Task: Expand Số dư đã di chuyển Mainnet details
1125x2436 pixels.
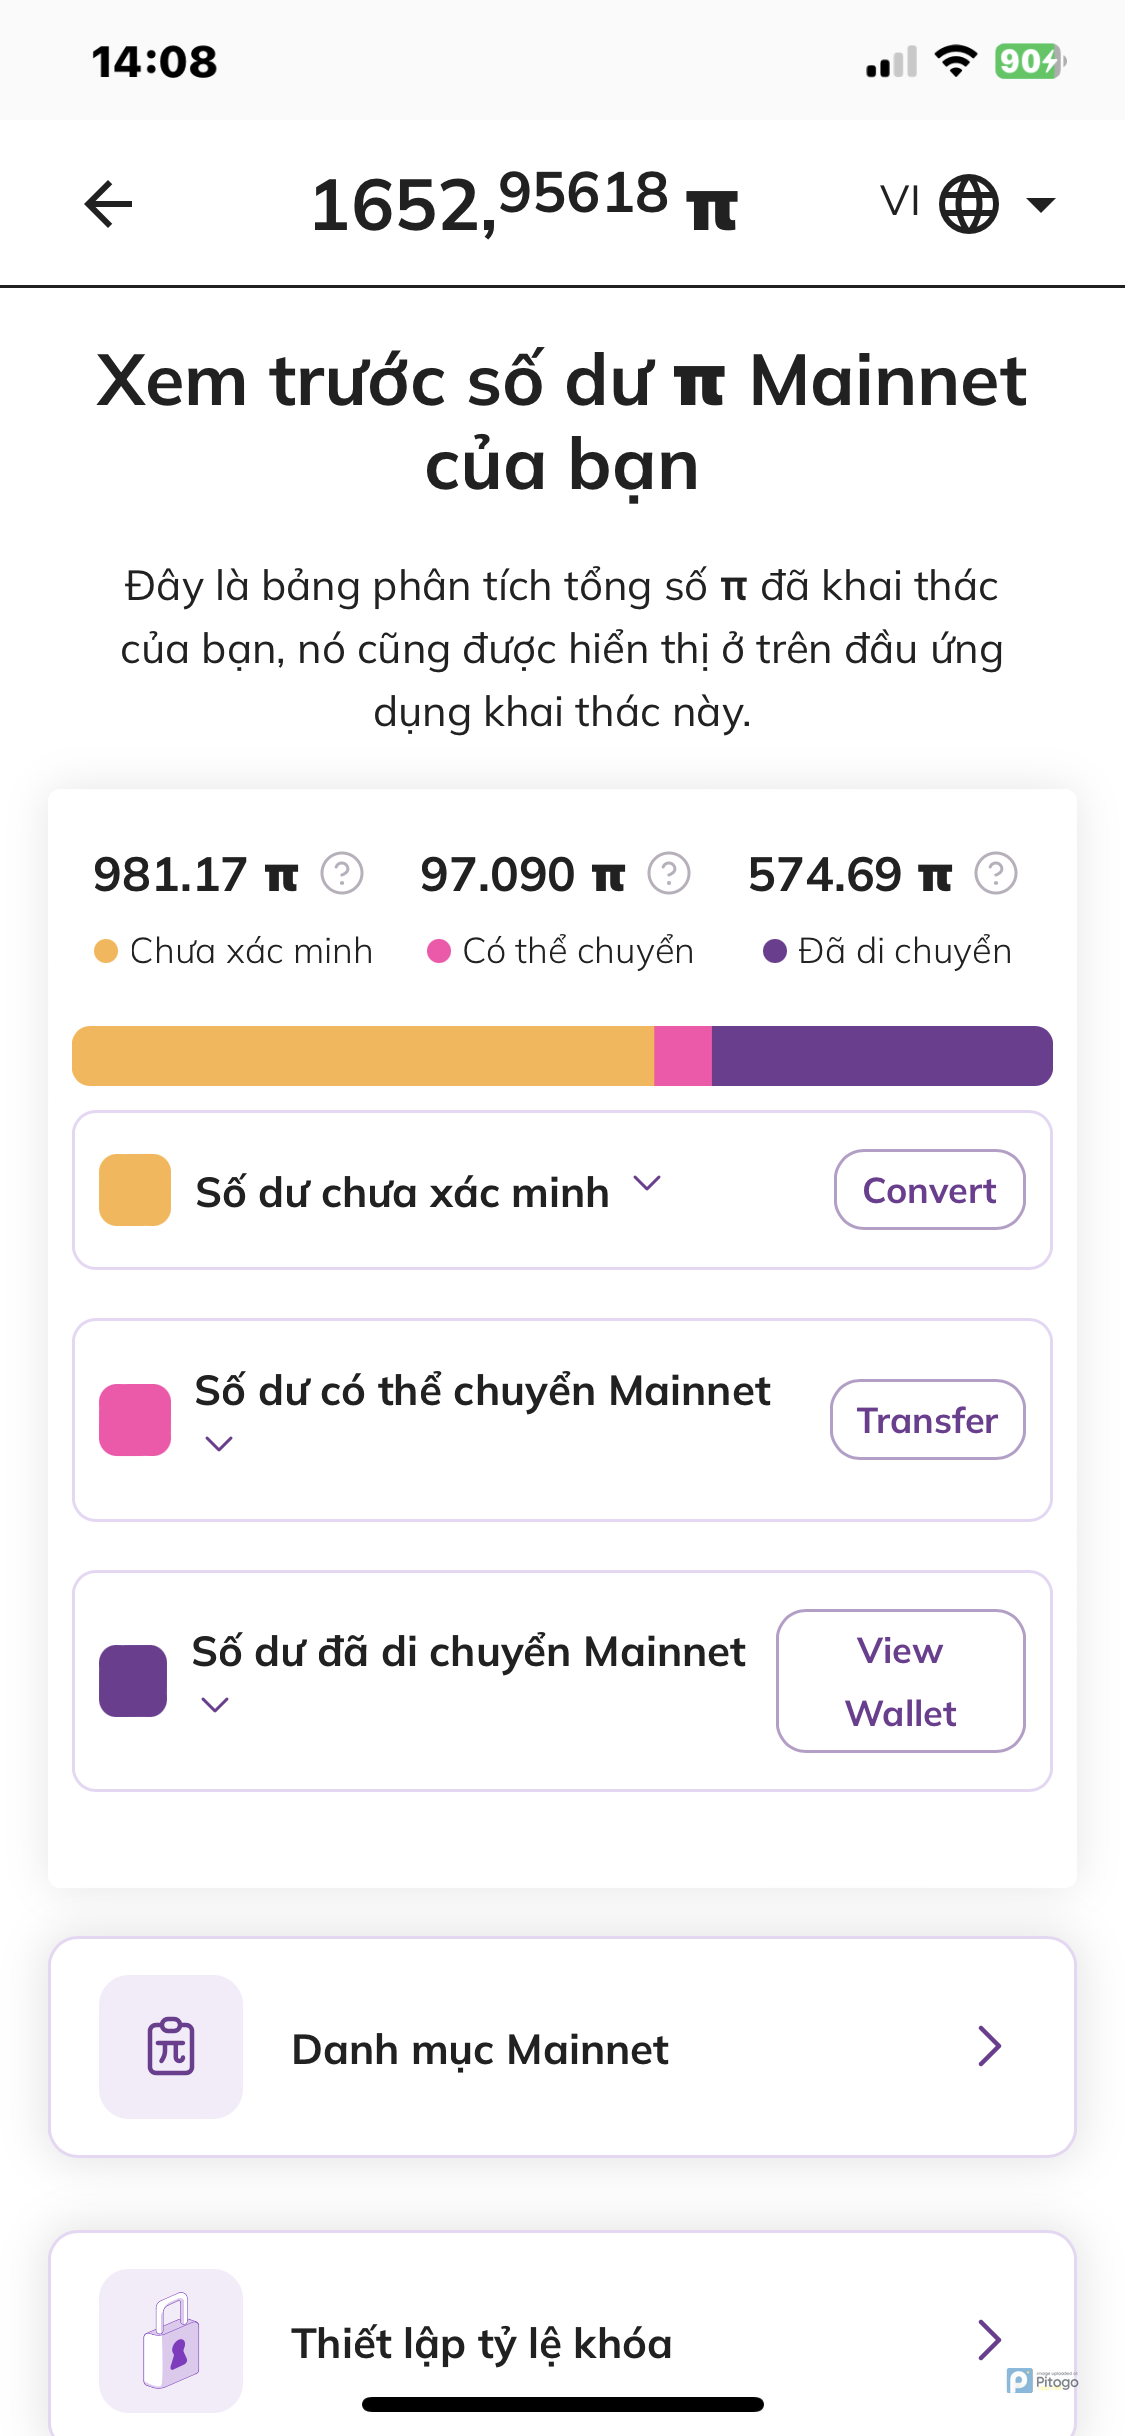Action: (x=216, y=1704)
